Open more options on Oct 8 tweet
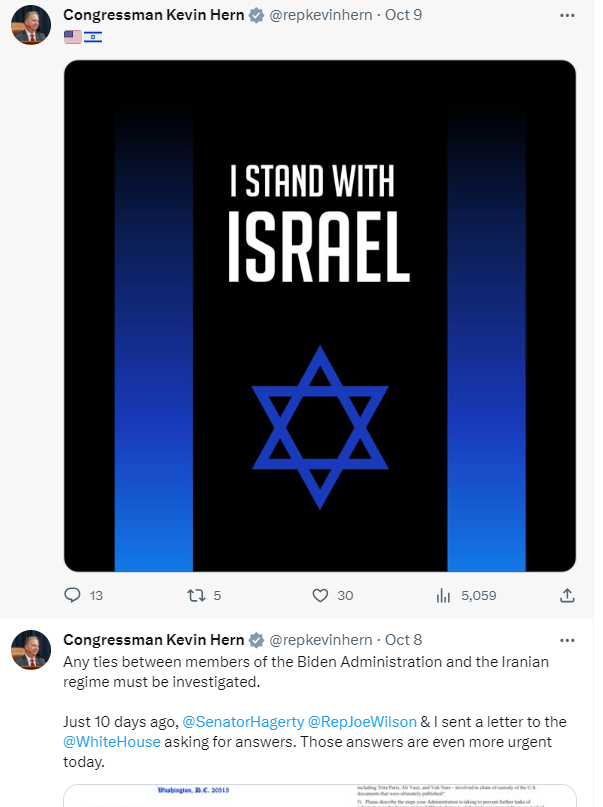Screen dimensions: 603x807 567,639
